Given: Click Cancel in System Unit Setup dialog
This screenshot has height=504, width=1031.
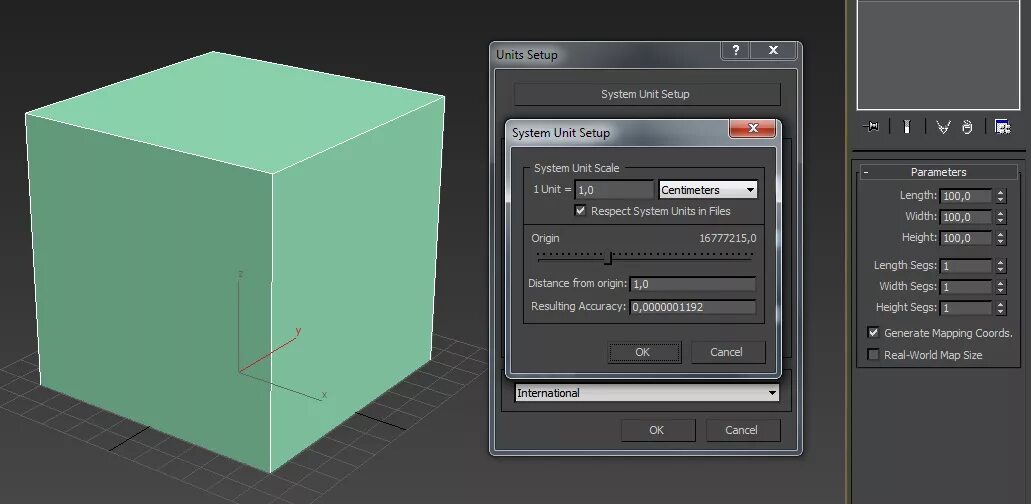Looking at the screenshot, I should click(728, 352).
